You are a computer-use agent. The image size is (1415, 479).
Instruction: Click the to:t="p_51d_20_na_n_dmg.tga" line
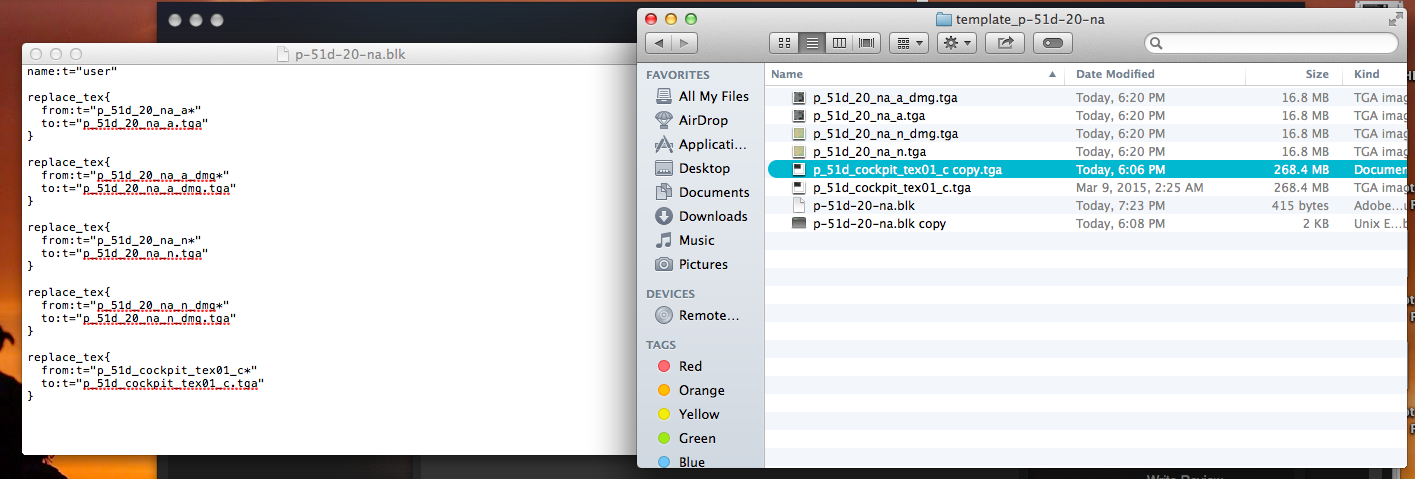click(x=138, y=319)
